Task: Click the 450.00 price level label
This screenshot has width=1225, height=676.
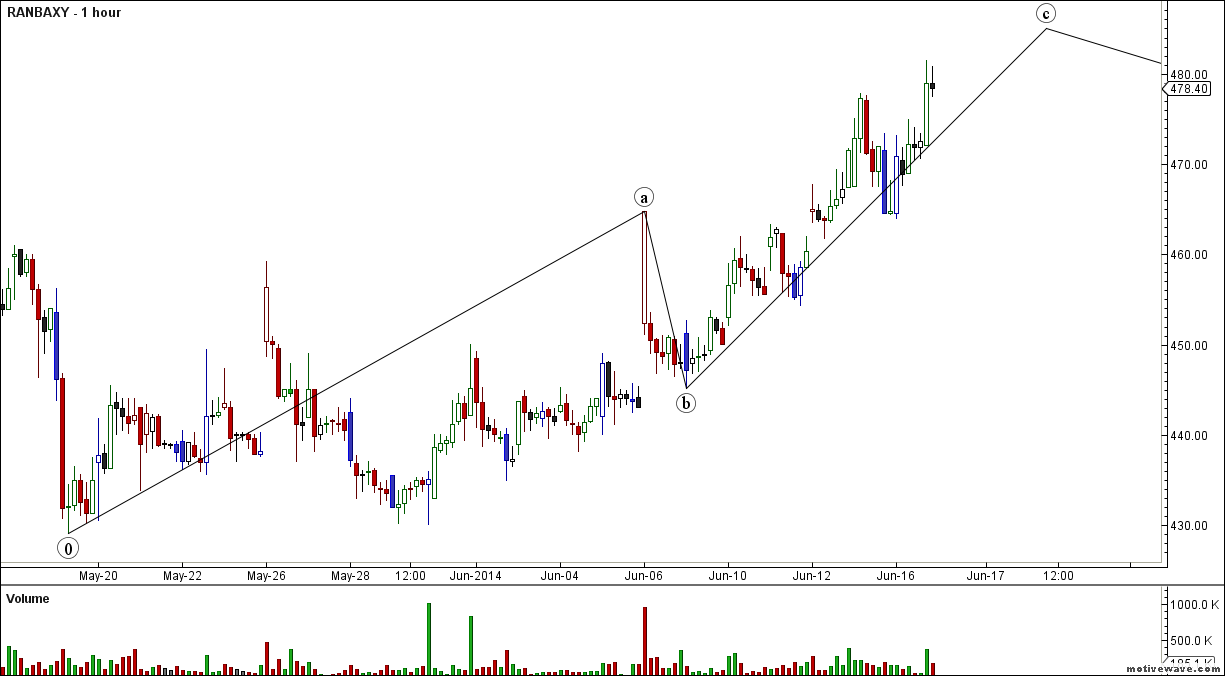Action: tap(1189, 345)
